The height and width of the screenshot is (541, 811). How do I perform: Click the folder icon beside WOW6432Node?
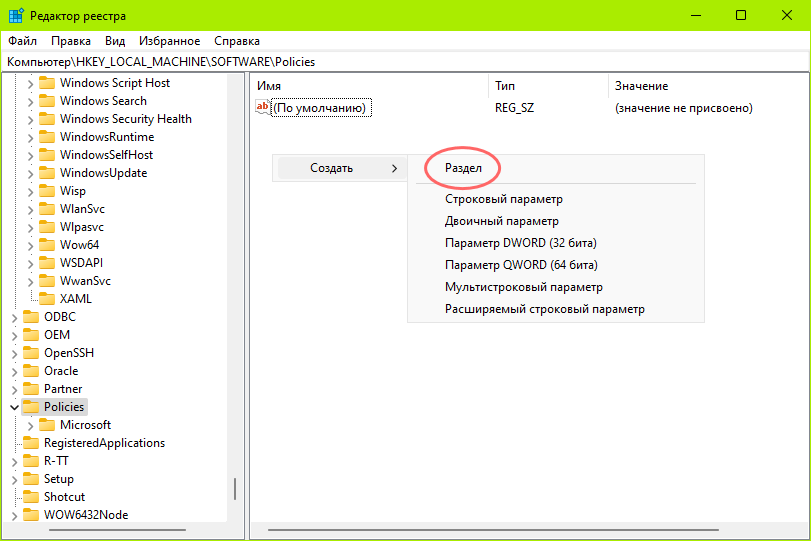pyautogui.click(x=30, y=515)
